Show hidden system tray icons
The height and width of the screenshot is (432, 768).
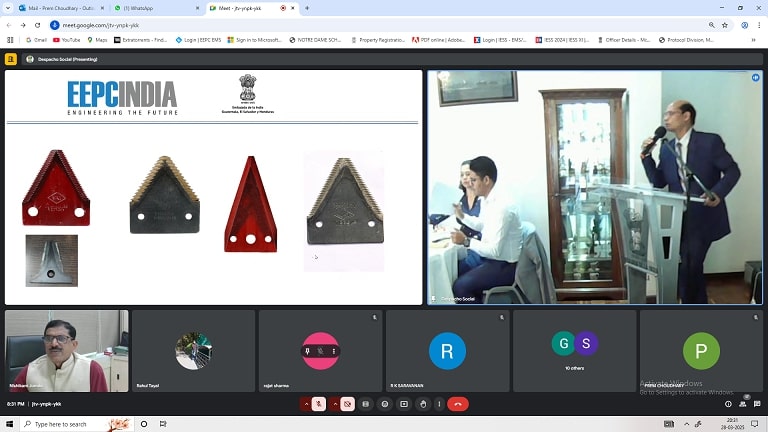point(686,424)
